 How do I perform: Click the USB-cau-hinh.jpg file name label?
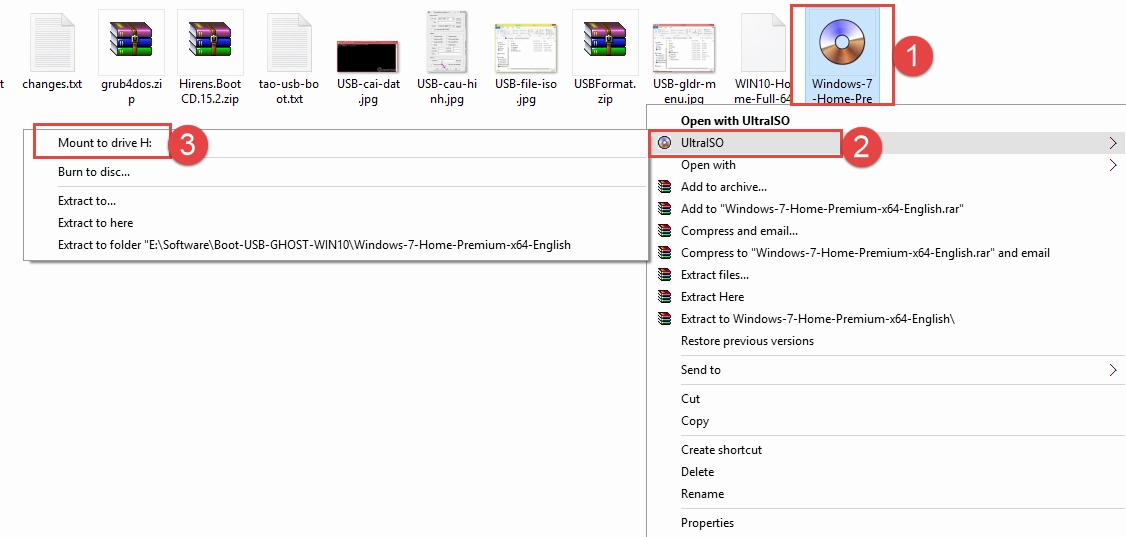[447, 91]
